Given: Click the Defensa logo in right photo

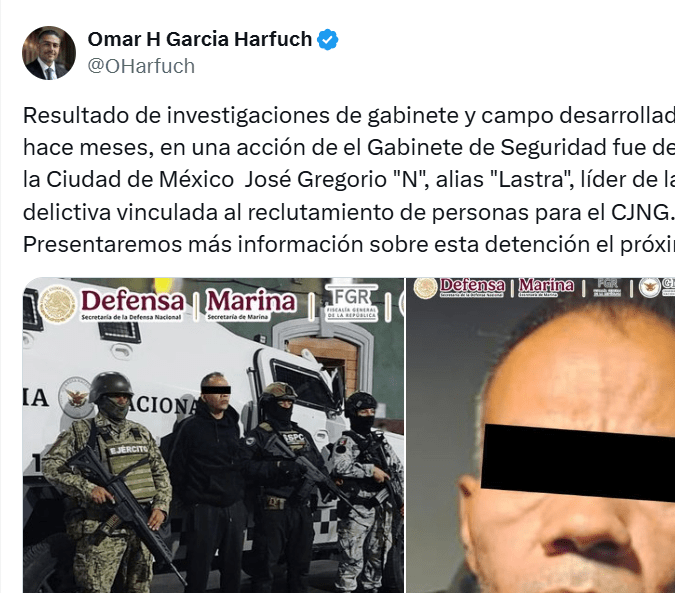Looking at the screenshot, I should 472,287.
